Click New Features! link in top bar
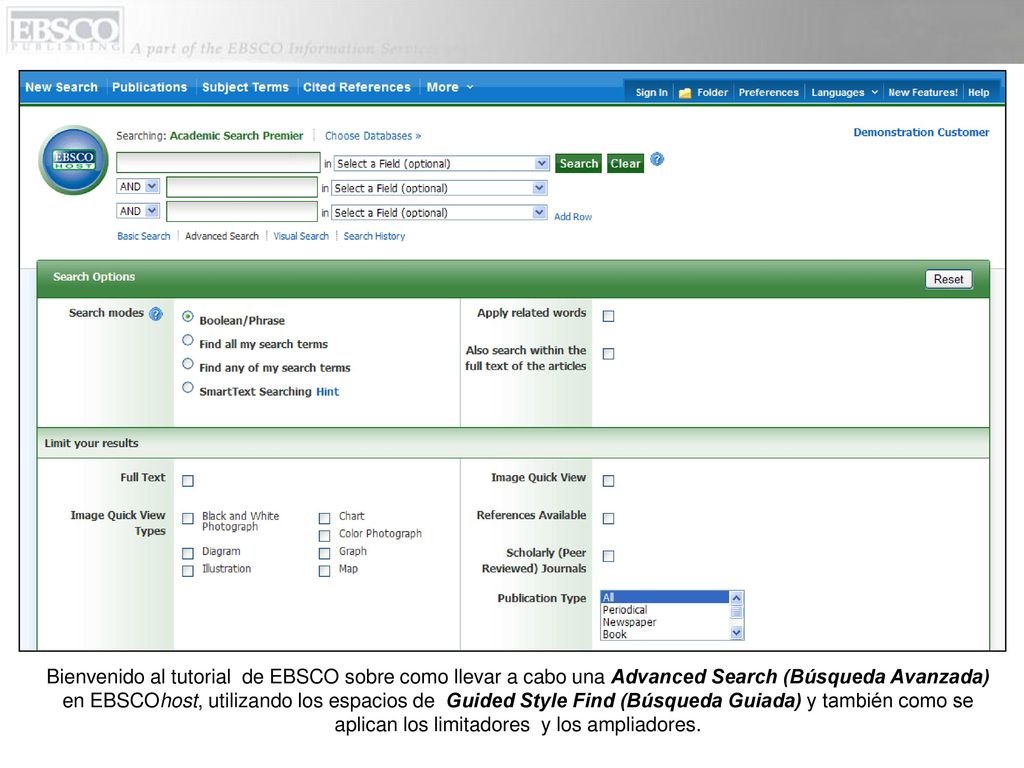 point(923,93)
